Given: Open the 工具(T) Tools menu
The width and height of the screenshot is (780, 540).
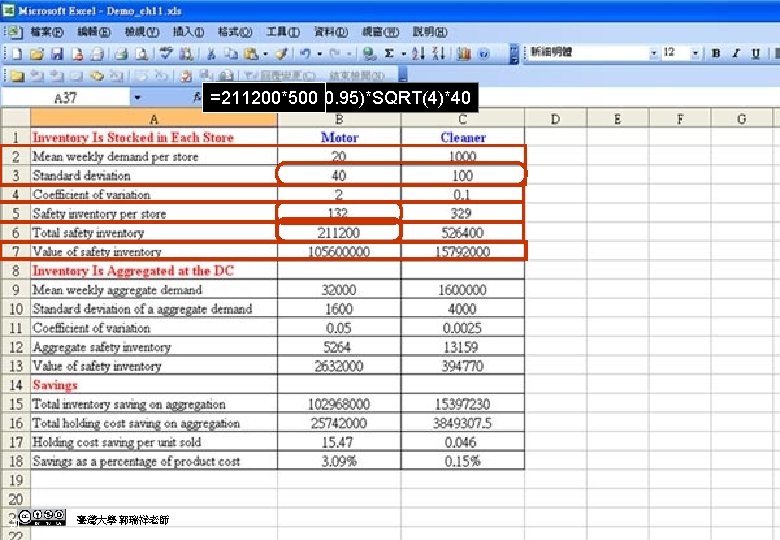Looking at the screenshot, I should point(283,32).
